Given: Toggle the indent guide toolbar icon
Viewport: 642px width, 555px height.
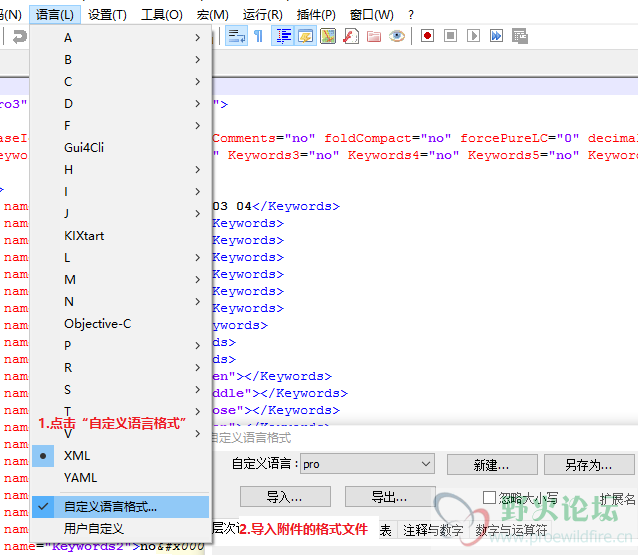Looking at the screenshot, I should (x=283, y=36).
